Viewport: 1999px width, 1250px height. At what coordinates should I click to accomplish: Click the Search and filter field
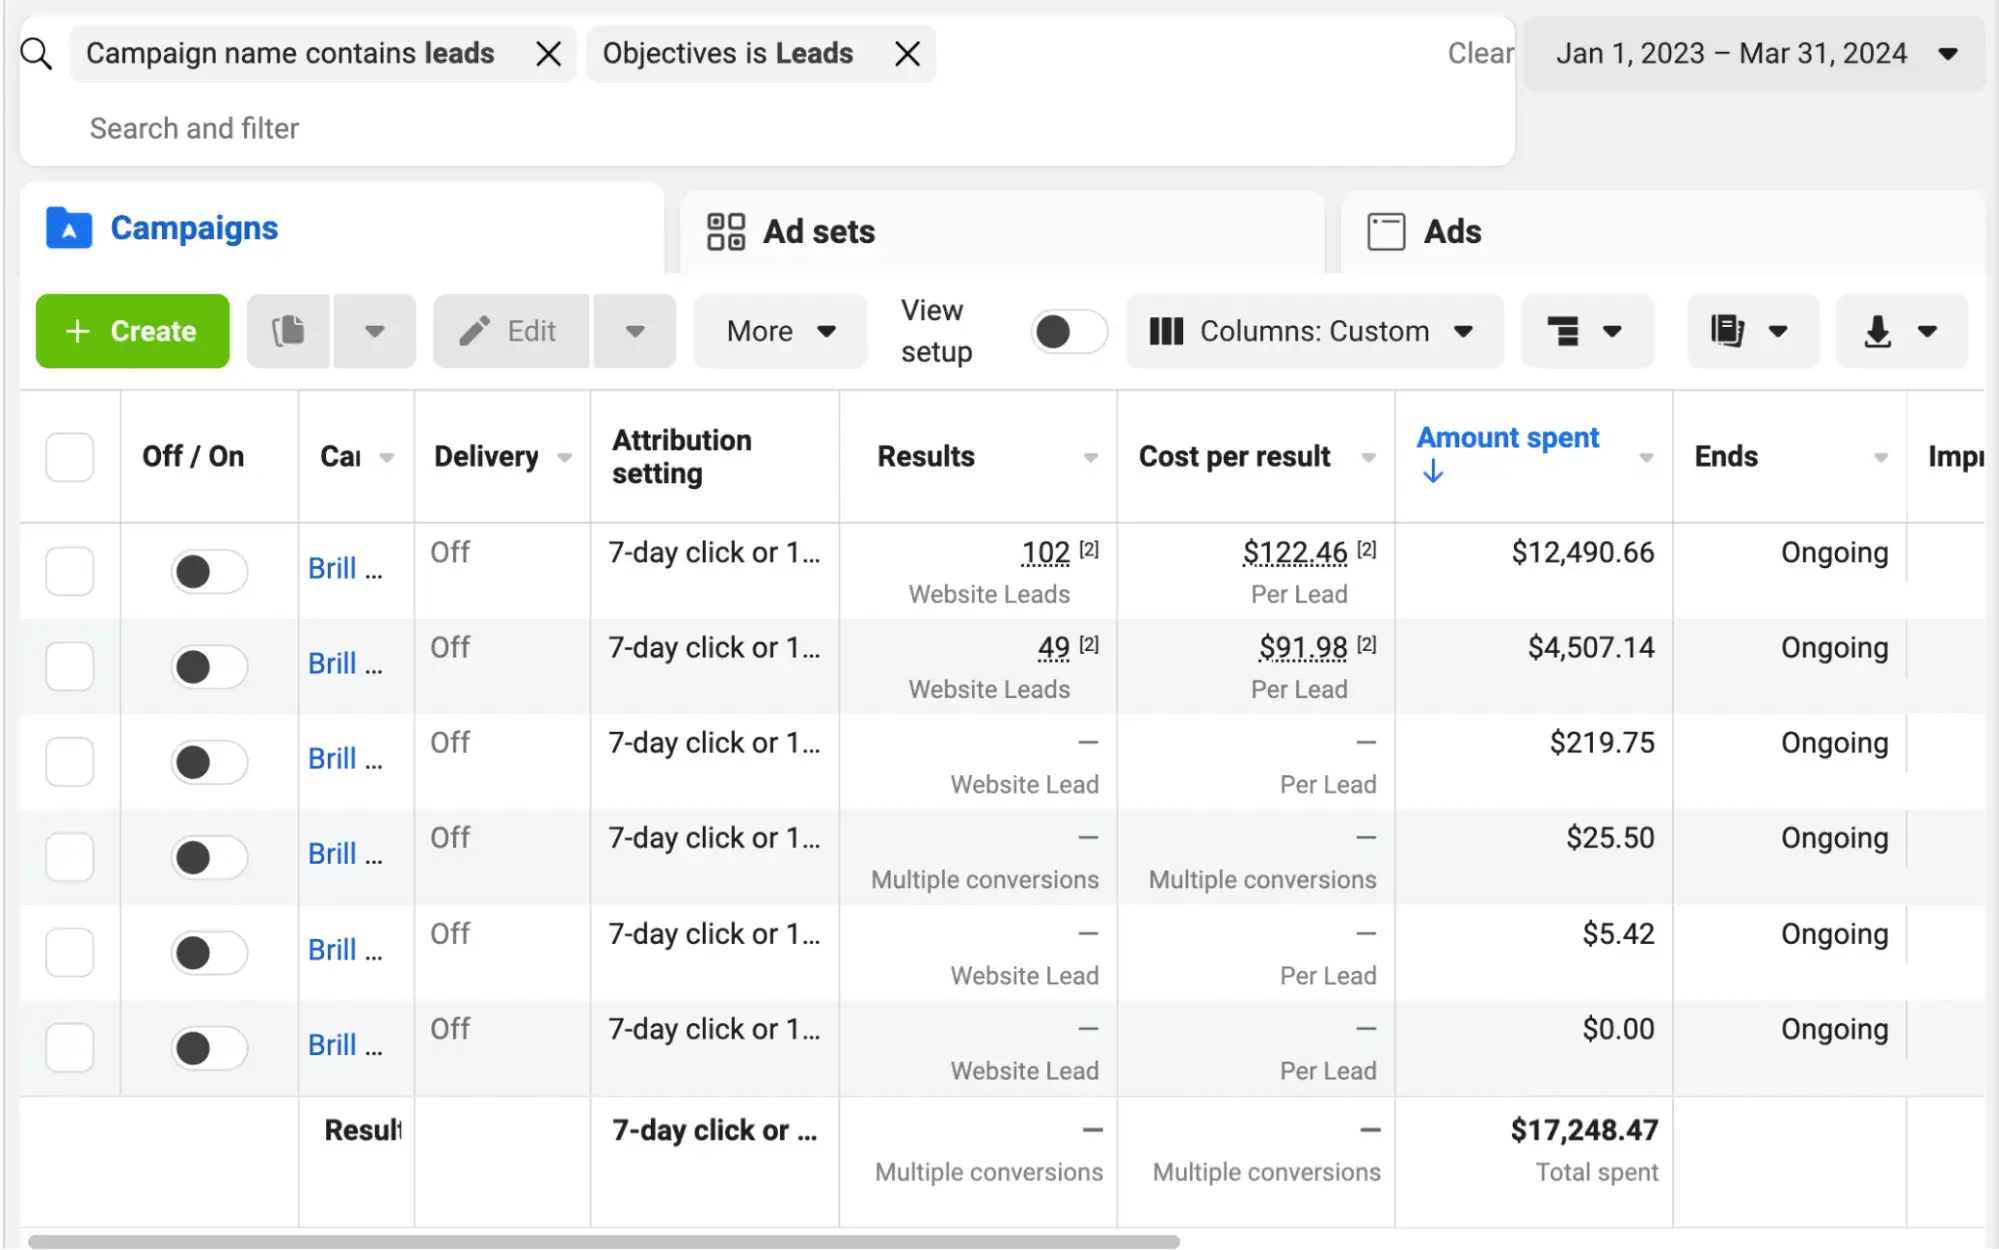click(x=195, y=128)
